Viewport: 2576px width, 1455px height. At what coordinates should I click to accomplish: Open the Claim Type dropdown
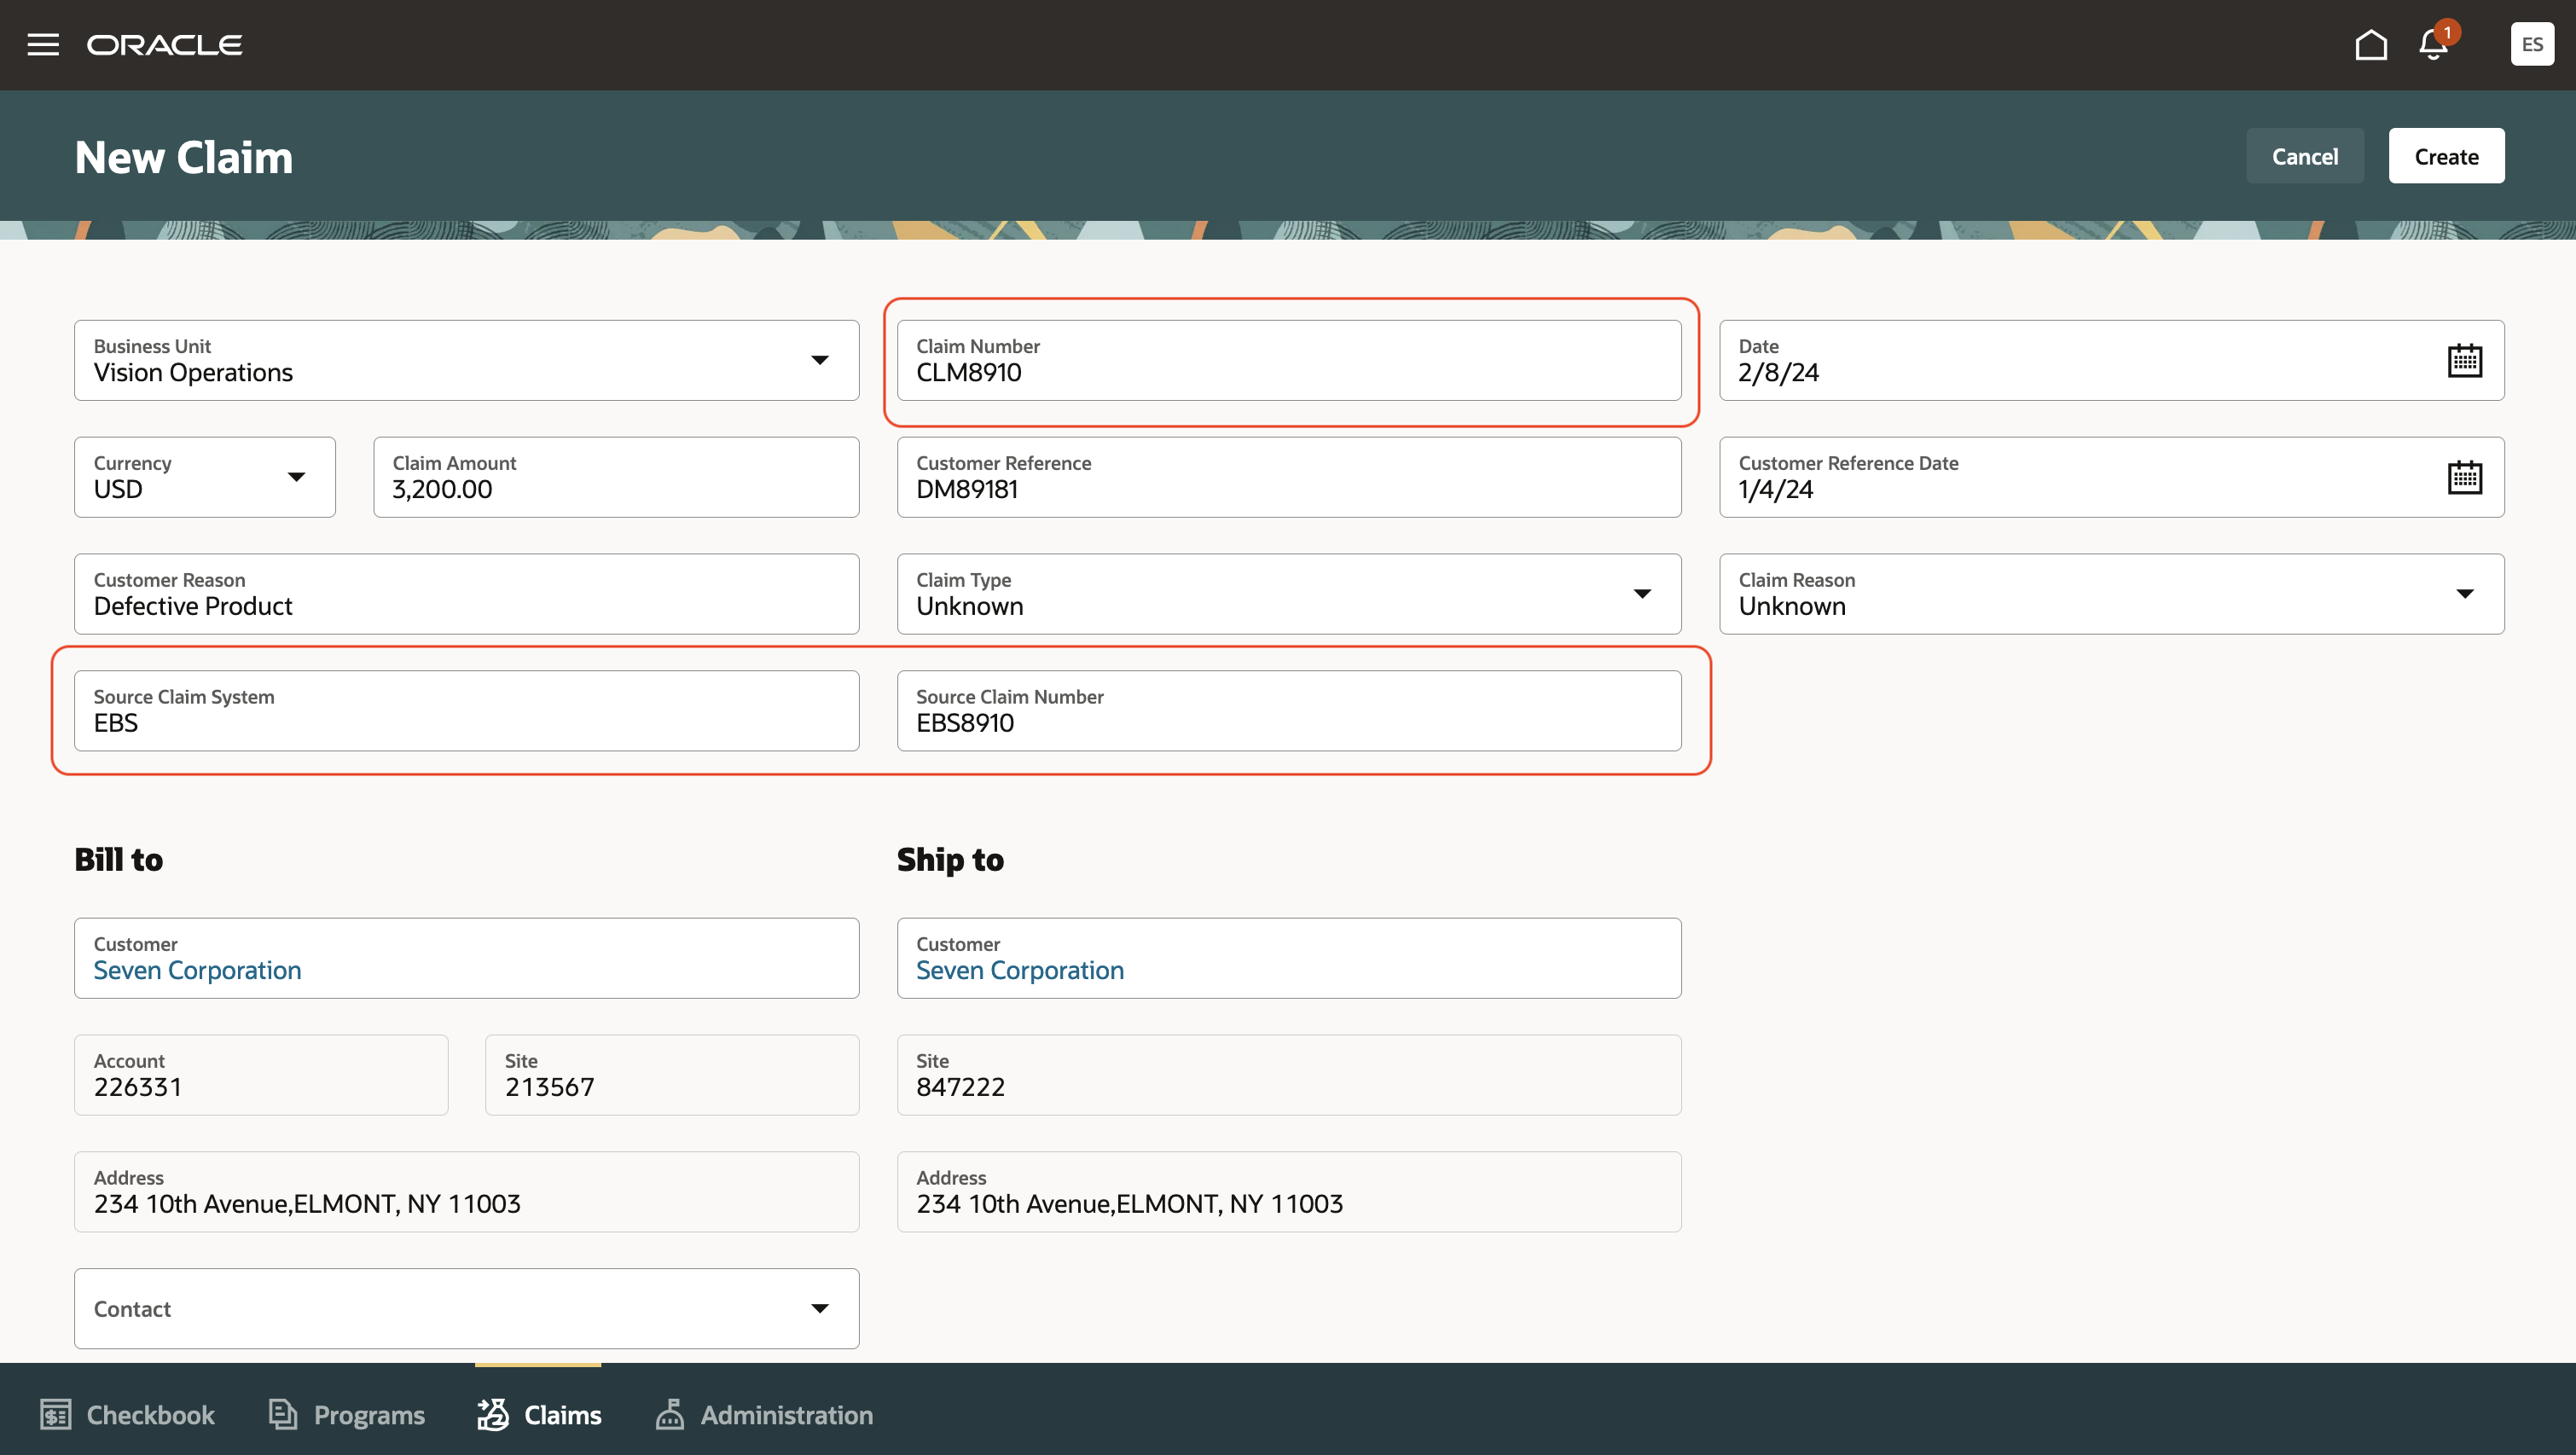tap(1641, 594)
